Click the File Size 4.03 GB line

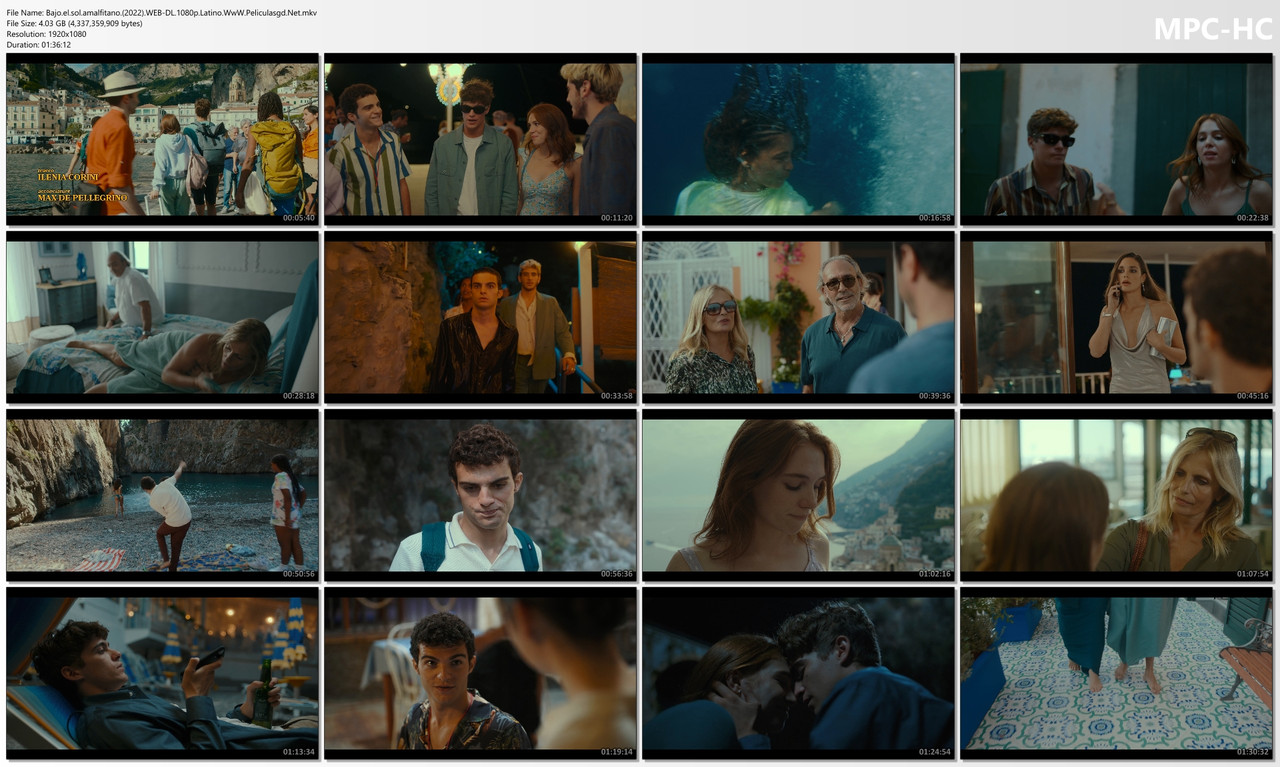tap(74, 23)
